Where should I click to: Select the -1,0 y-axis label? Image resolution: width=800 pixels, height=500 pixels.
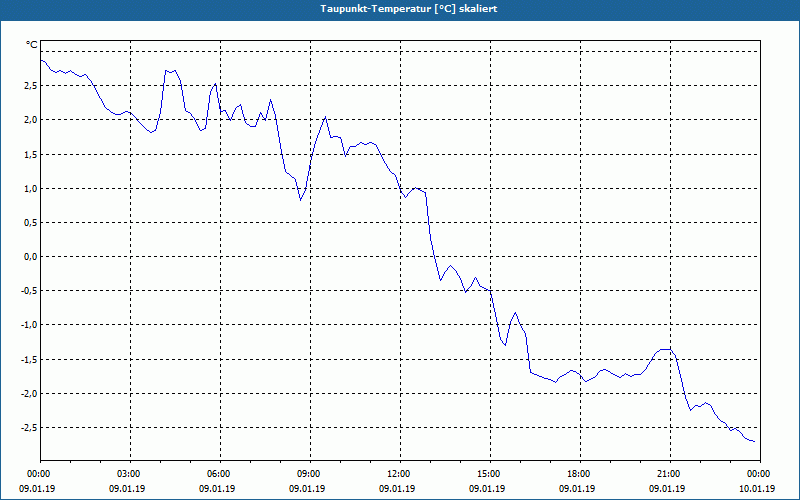tap(29, 325)
